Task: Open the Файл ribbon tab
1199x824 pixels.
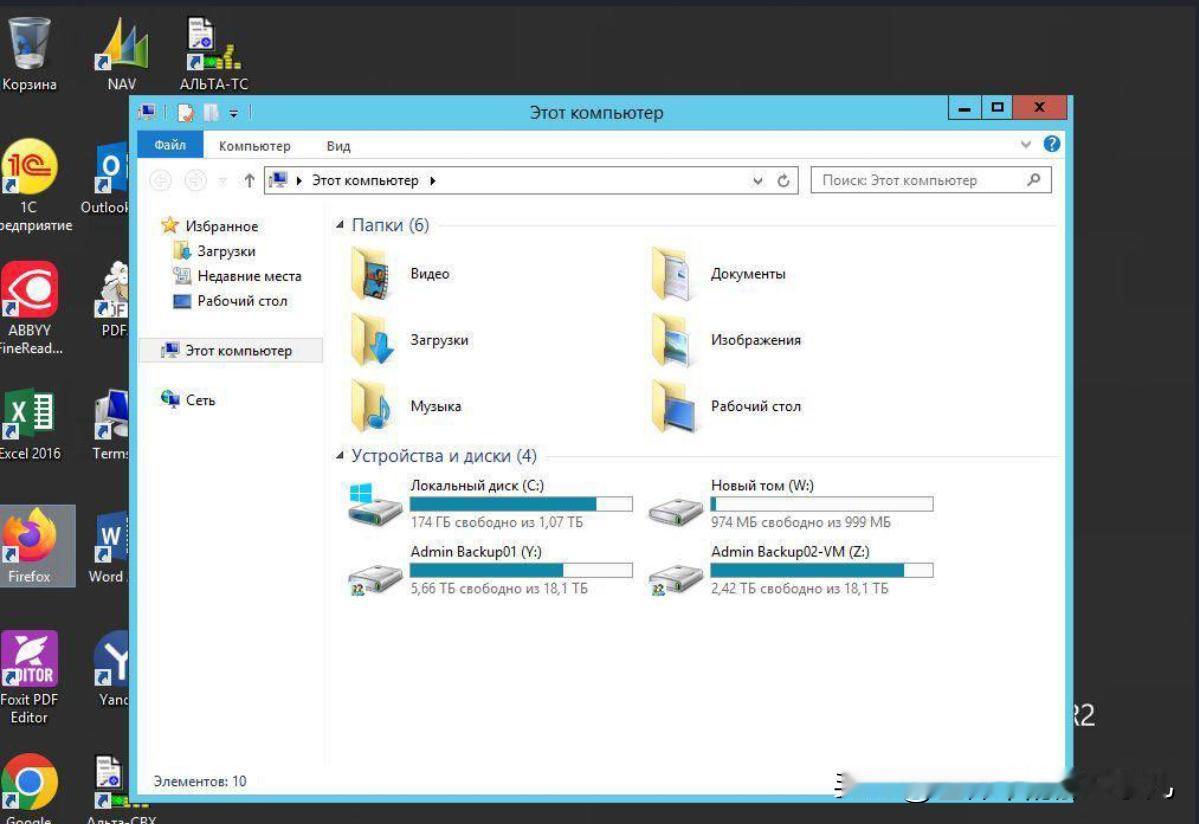Action: (x=170, y=145)
